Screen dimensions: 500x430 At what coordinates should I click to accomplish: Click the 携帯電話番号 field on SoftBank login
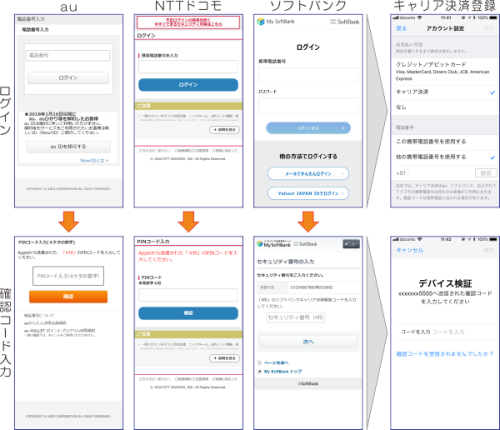(x=308, y=75)
